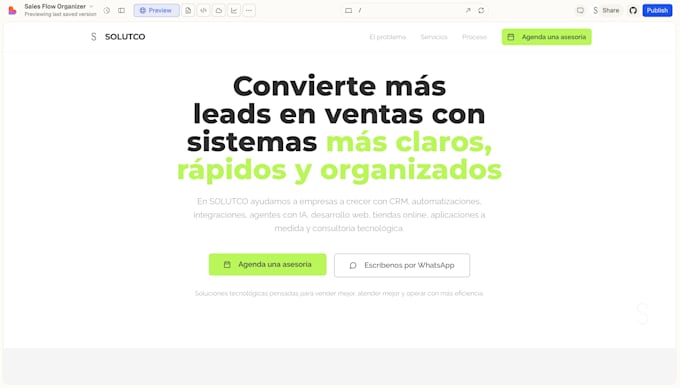Click Escríbenos por WhatsApp button
The height and width of the screenshot is (388, 680).
pos(402,265)
